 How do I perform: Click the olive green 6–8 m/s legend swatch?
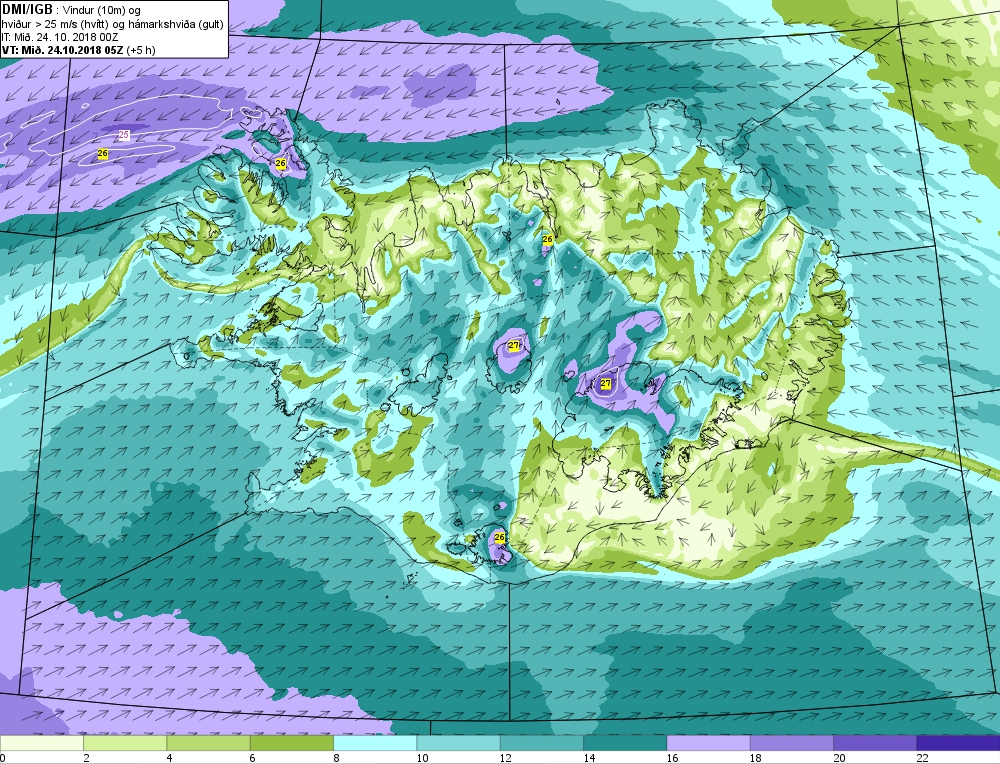tap(292, 743)
